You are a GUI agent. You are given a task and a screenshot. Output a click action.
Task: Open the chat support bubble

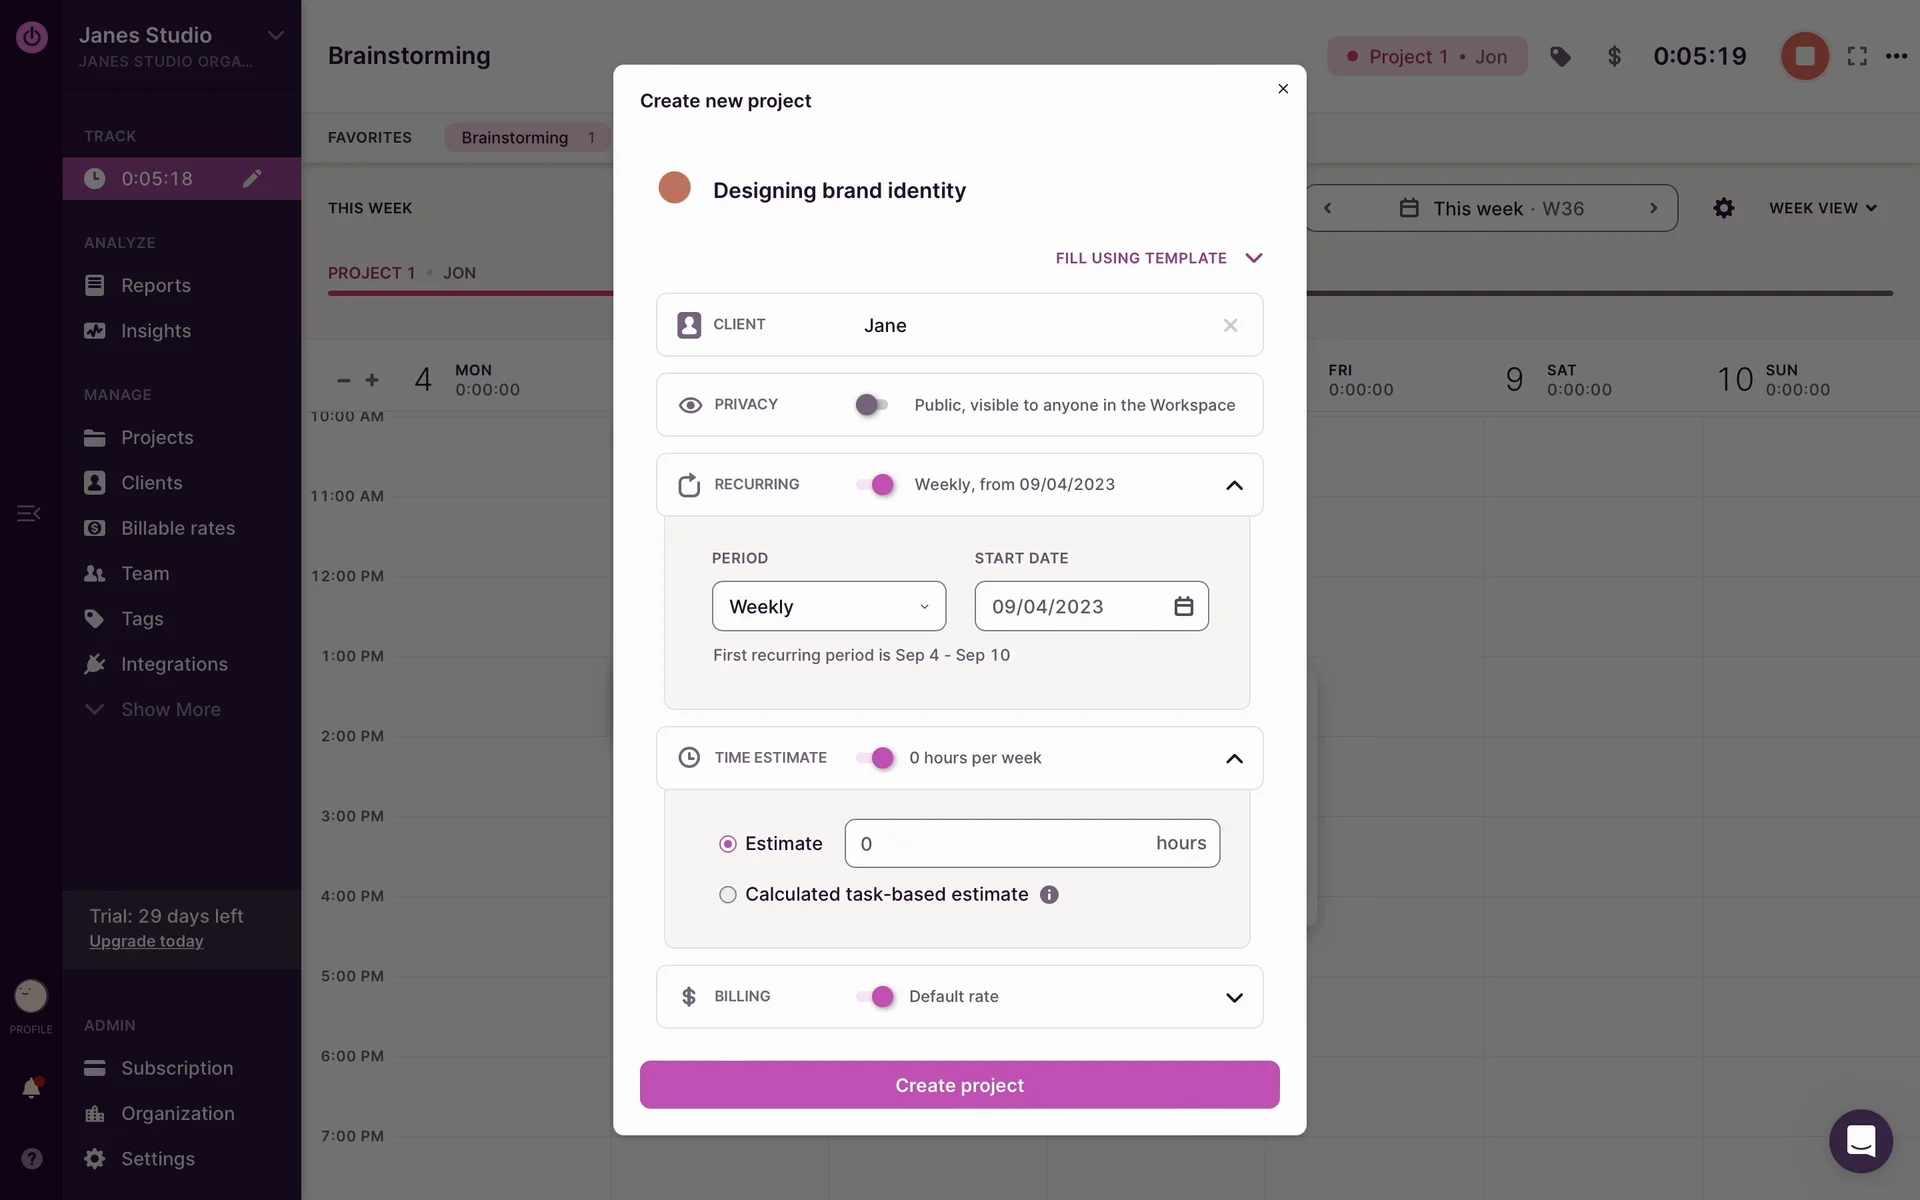1860,1141
